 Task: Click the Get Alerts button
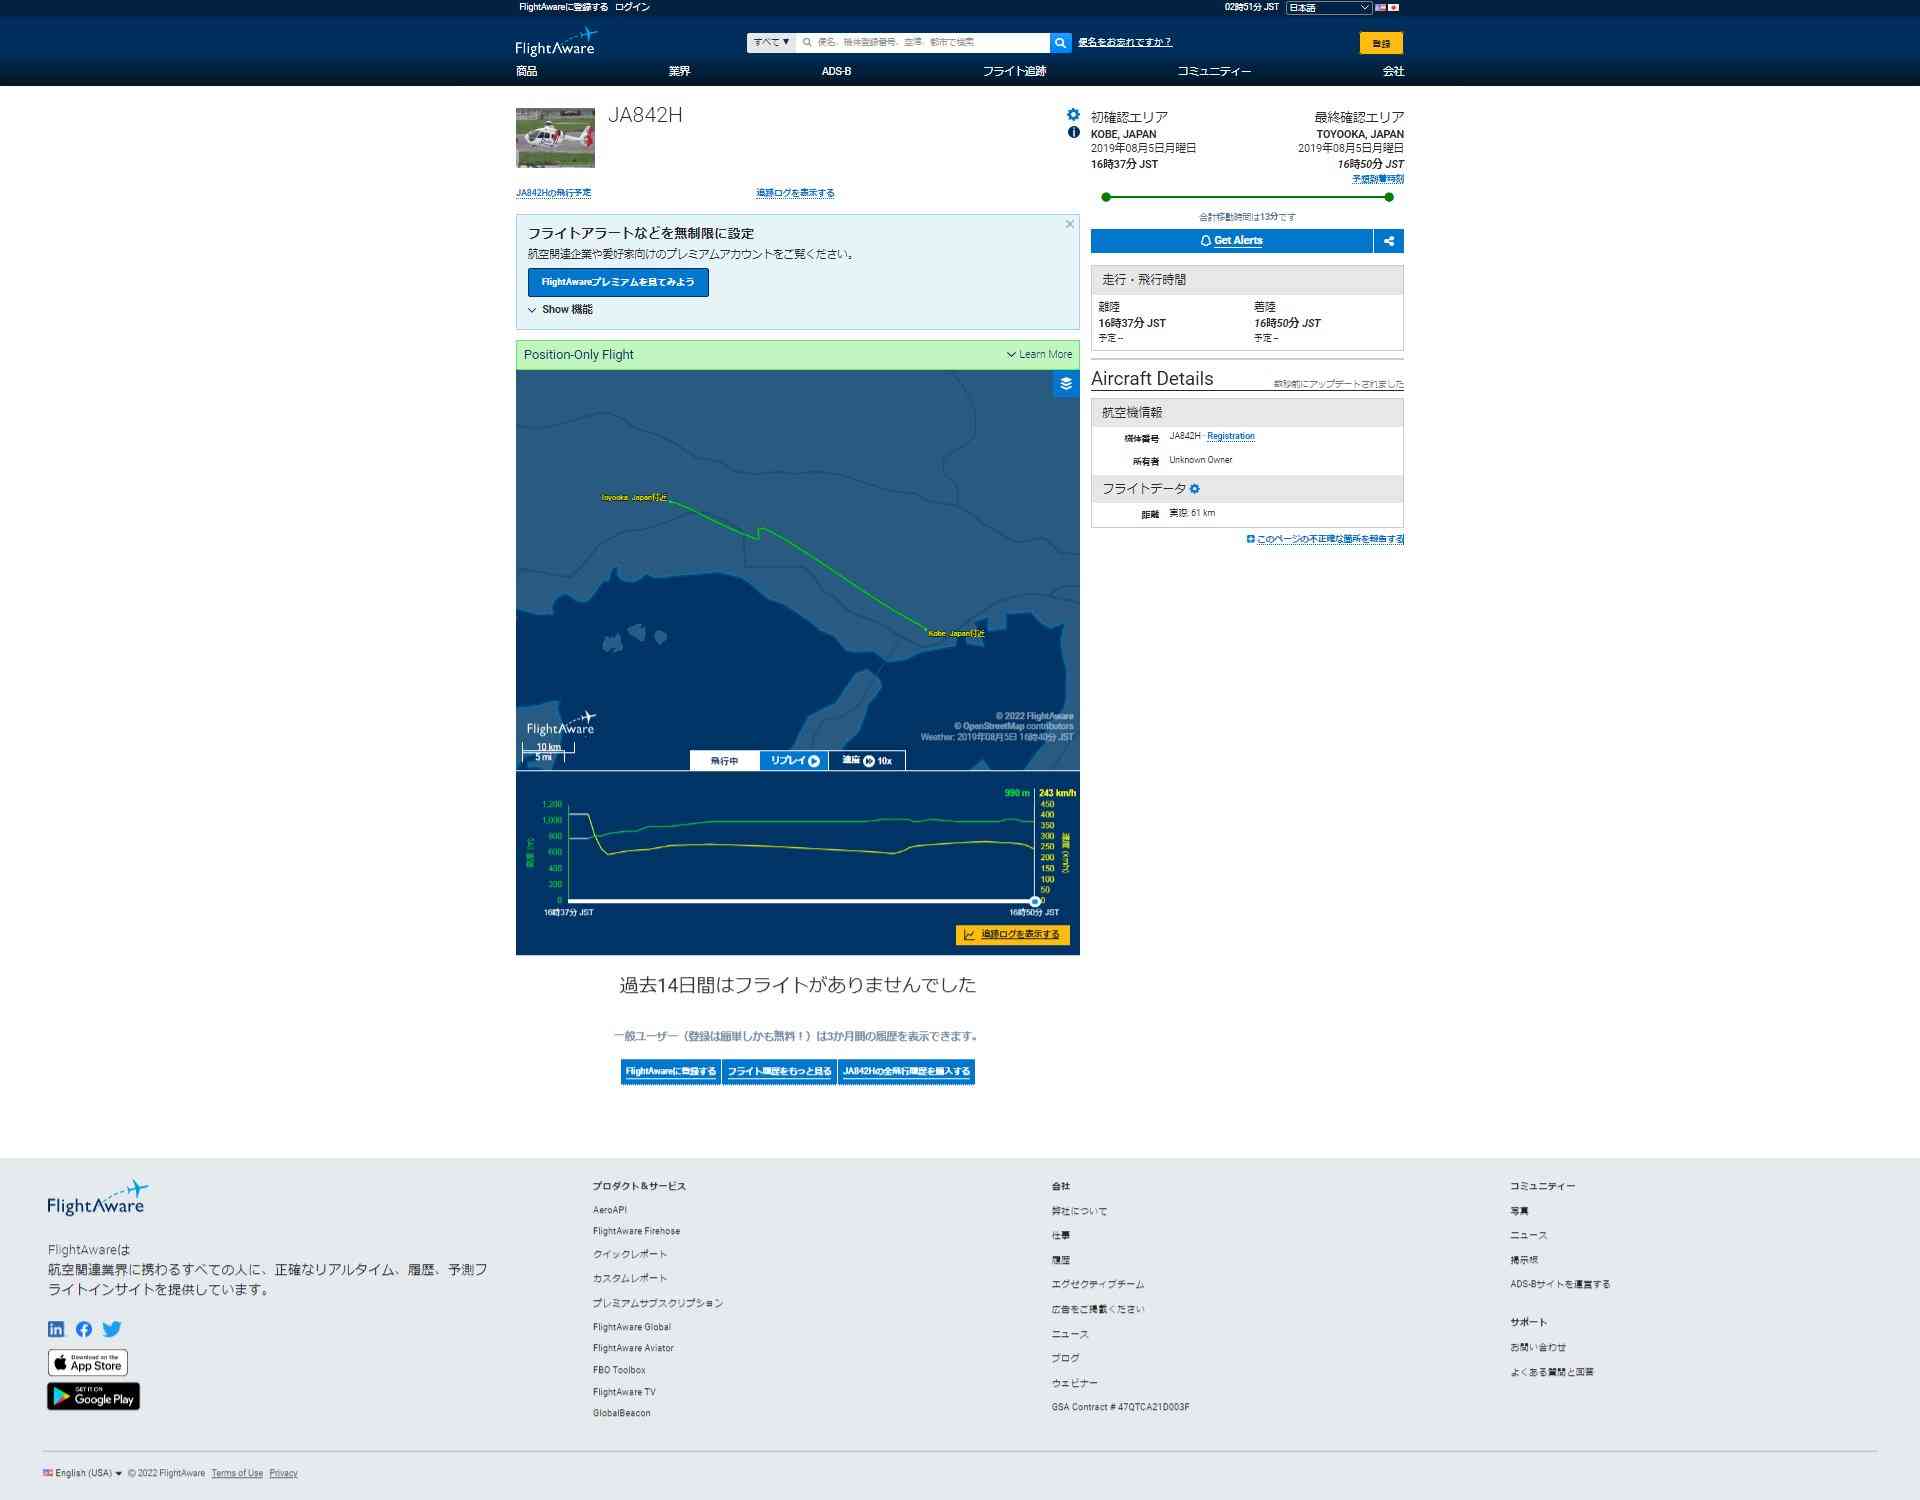tap(1231, 241)
